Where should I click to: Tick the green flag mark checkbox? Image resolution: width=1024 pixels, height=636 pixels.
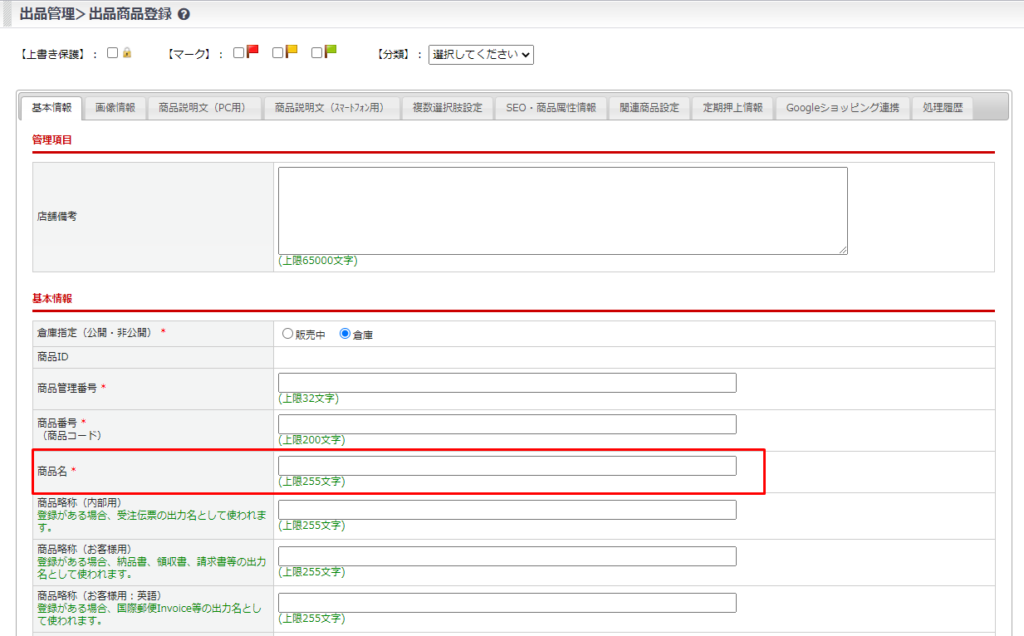pyautogui.click(x=317, y=53)
